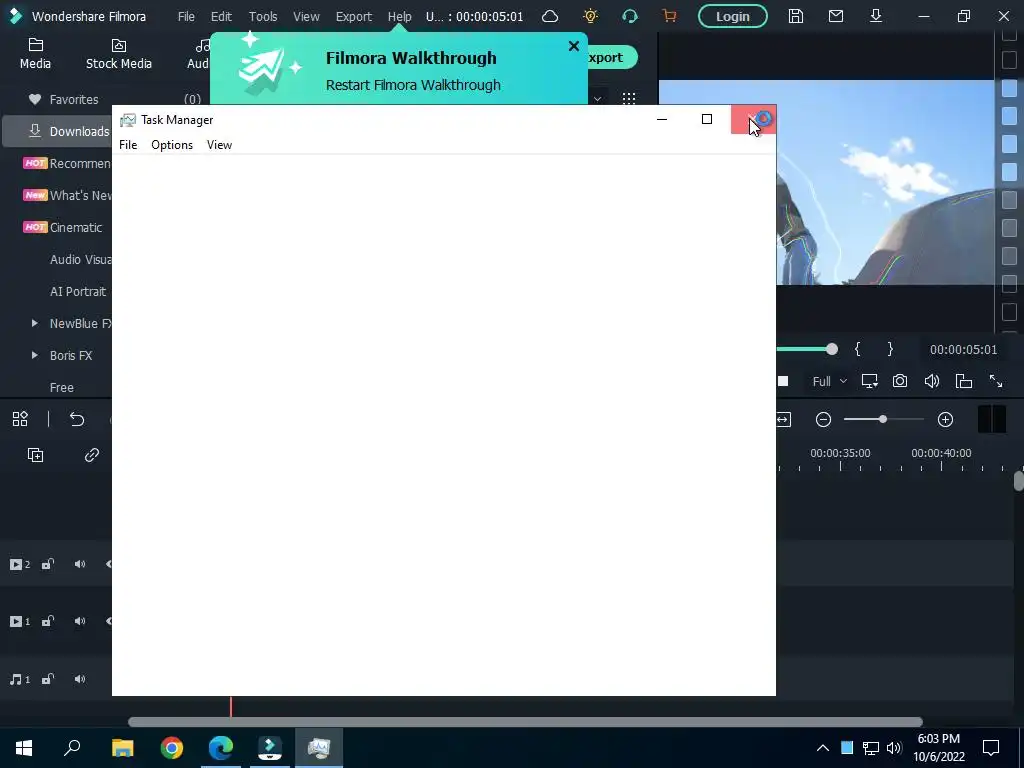Viewport: 1024px width, 768px height.
Task: Zoom in timeline with plus icon
Action: point(945,419)
